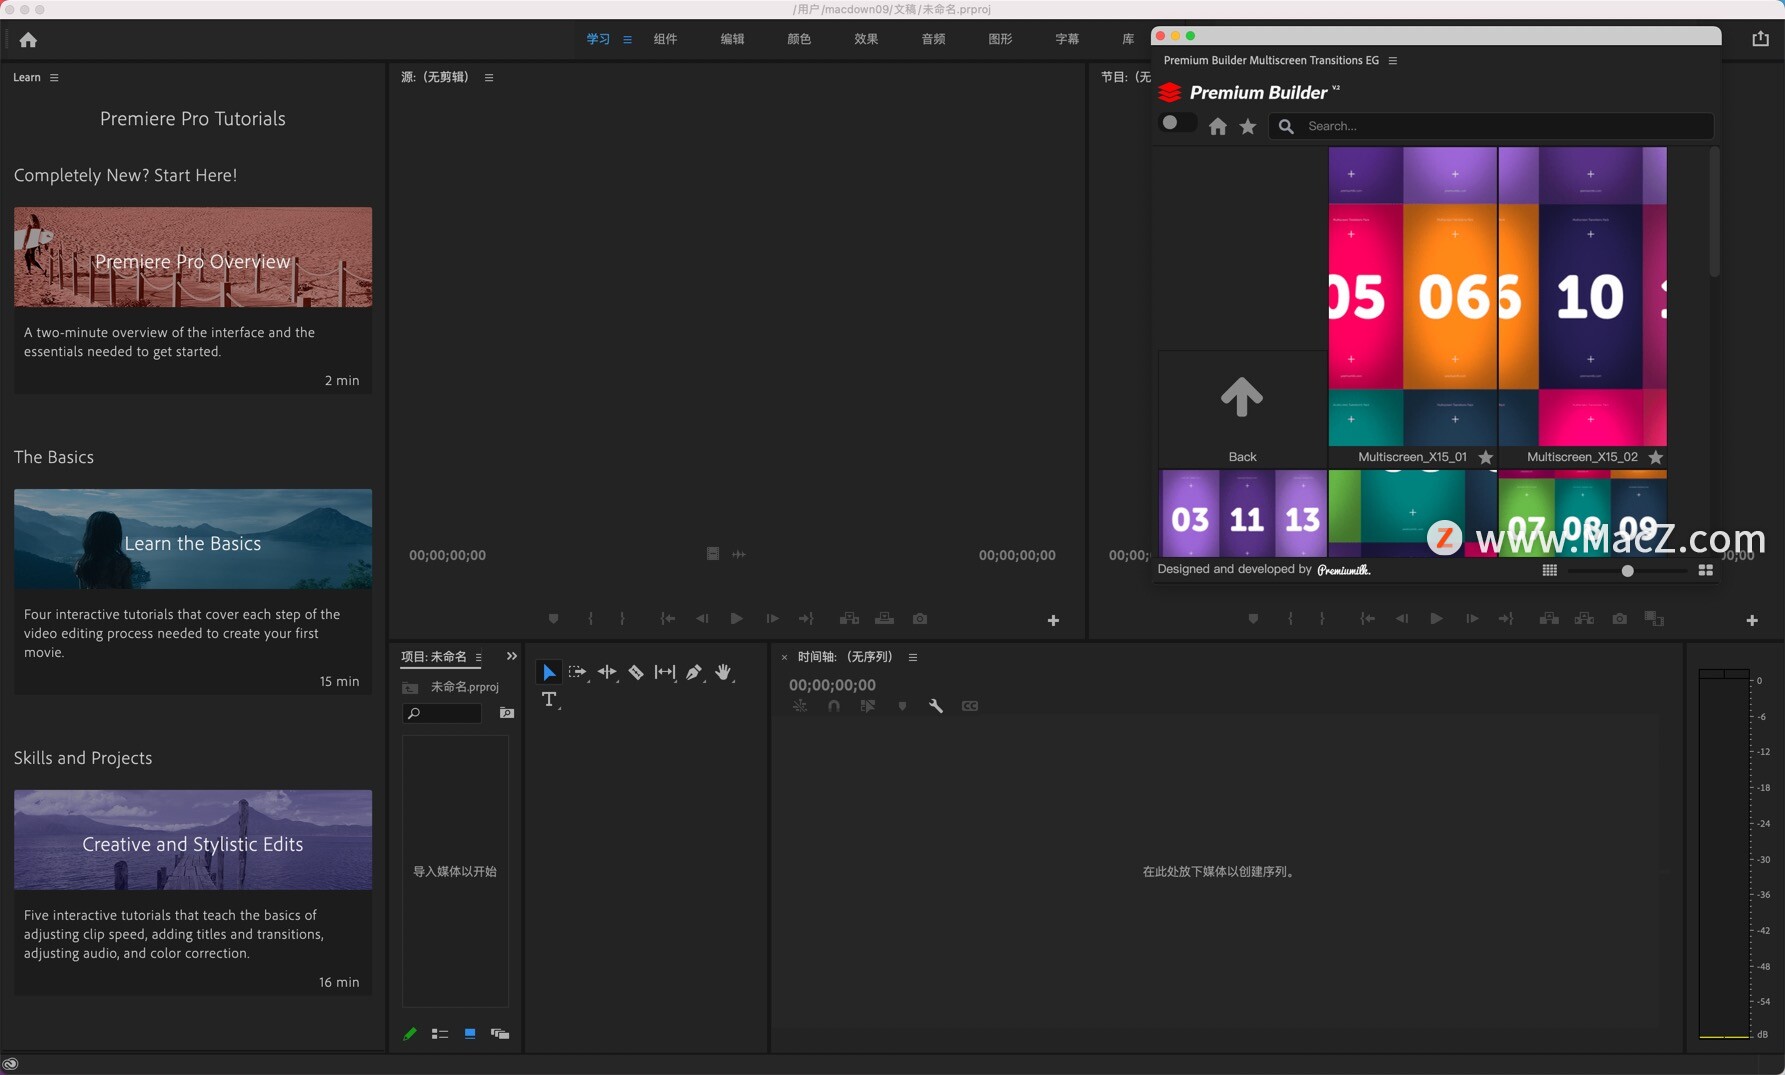Export a frame from Program monitor
The image size is (1785, 1075).
pos(1619,619)
